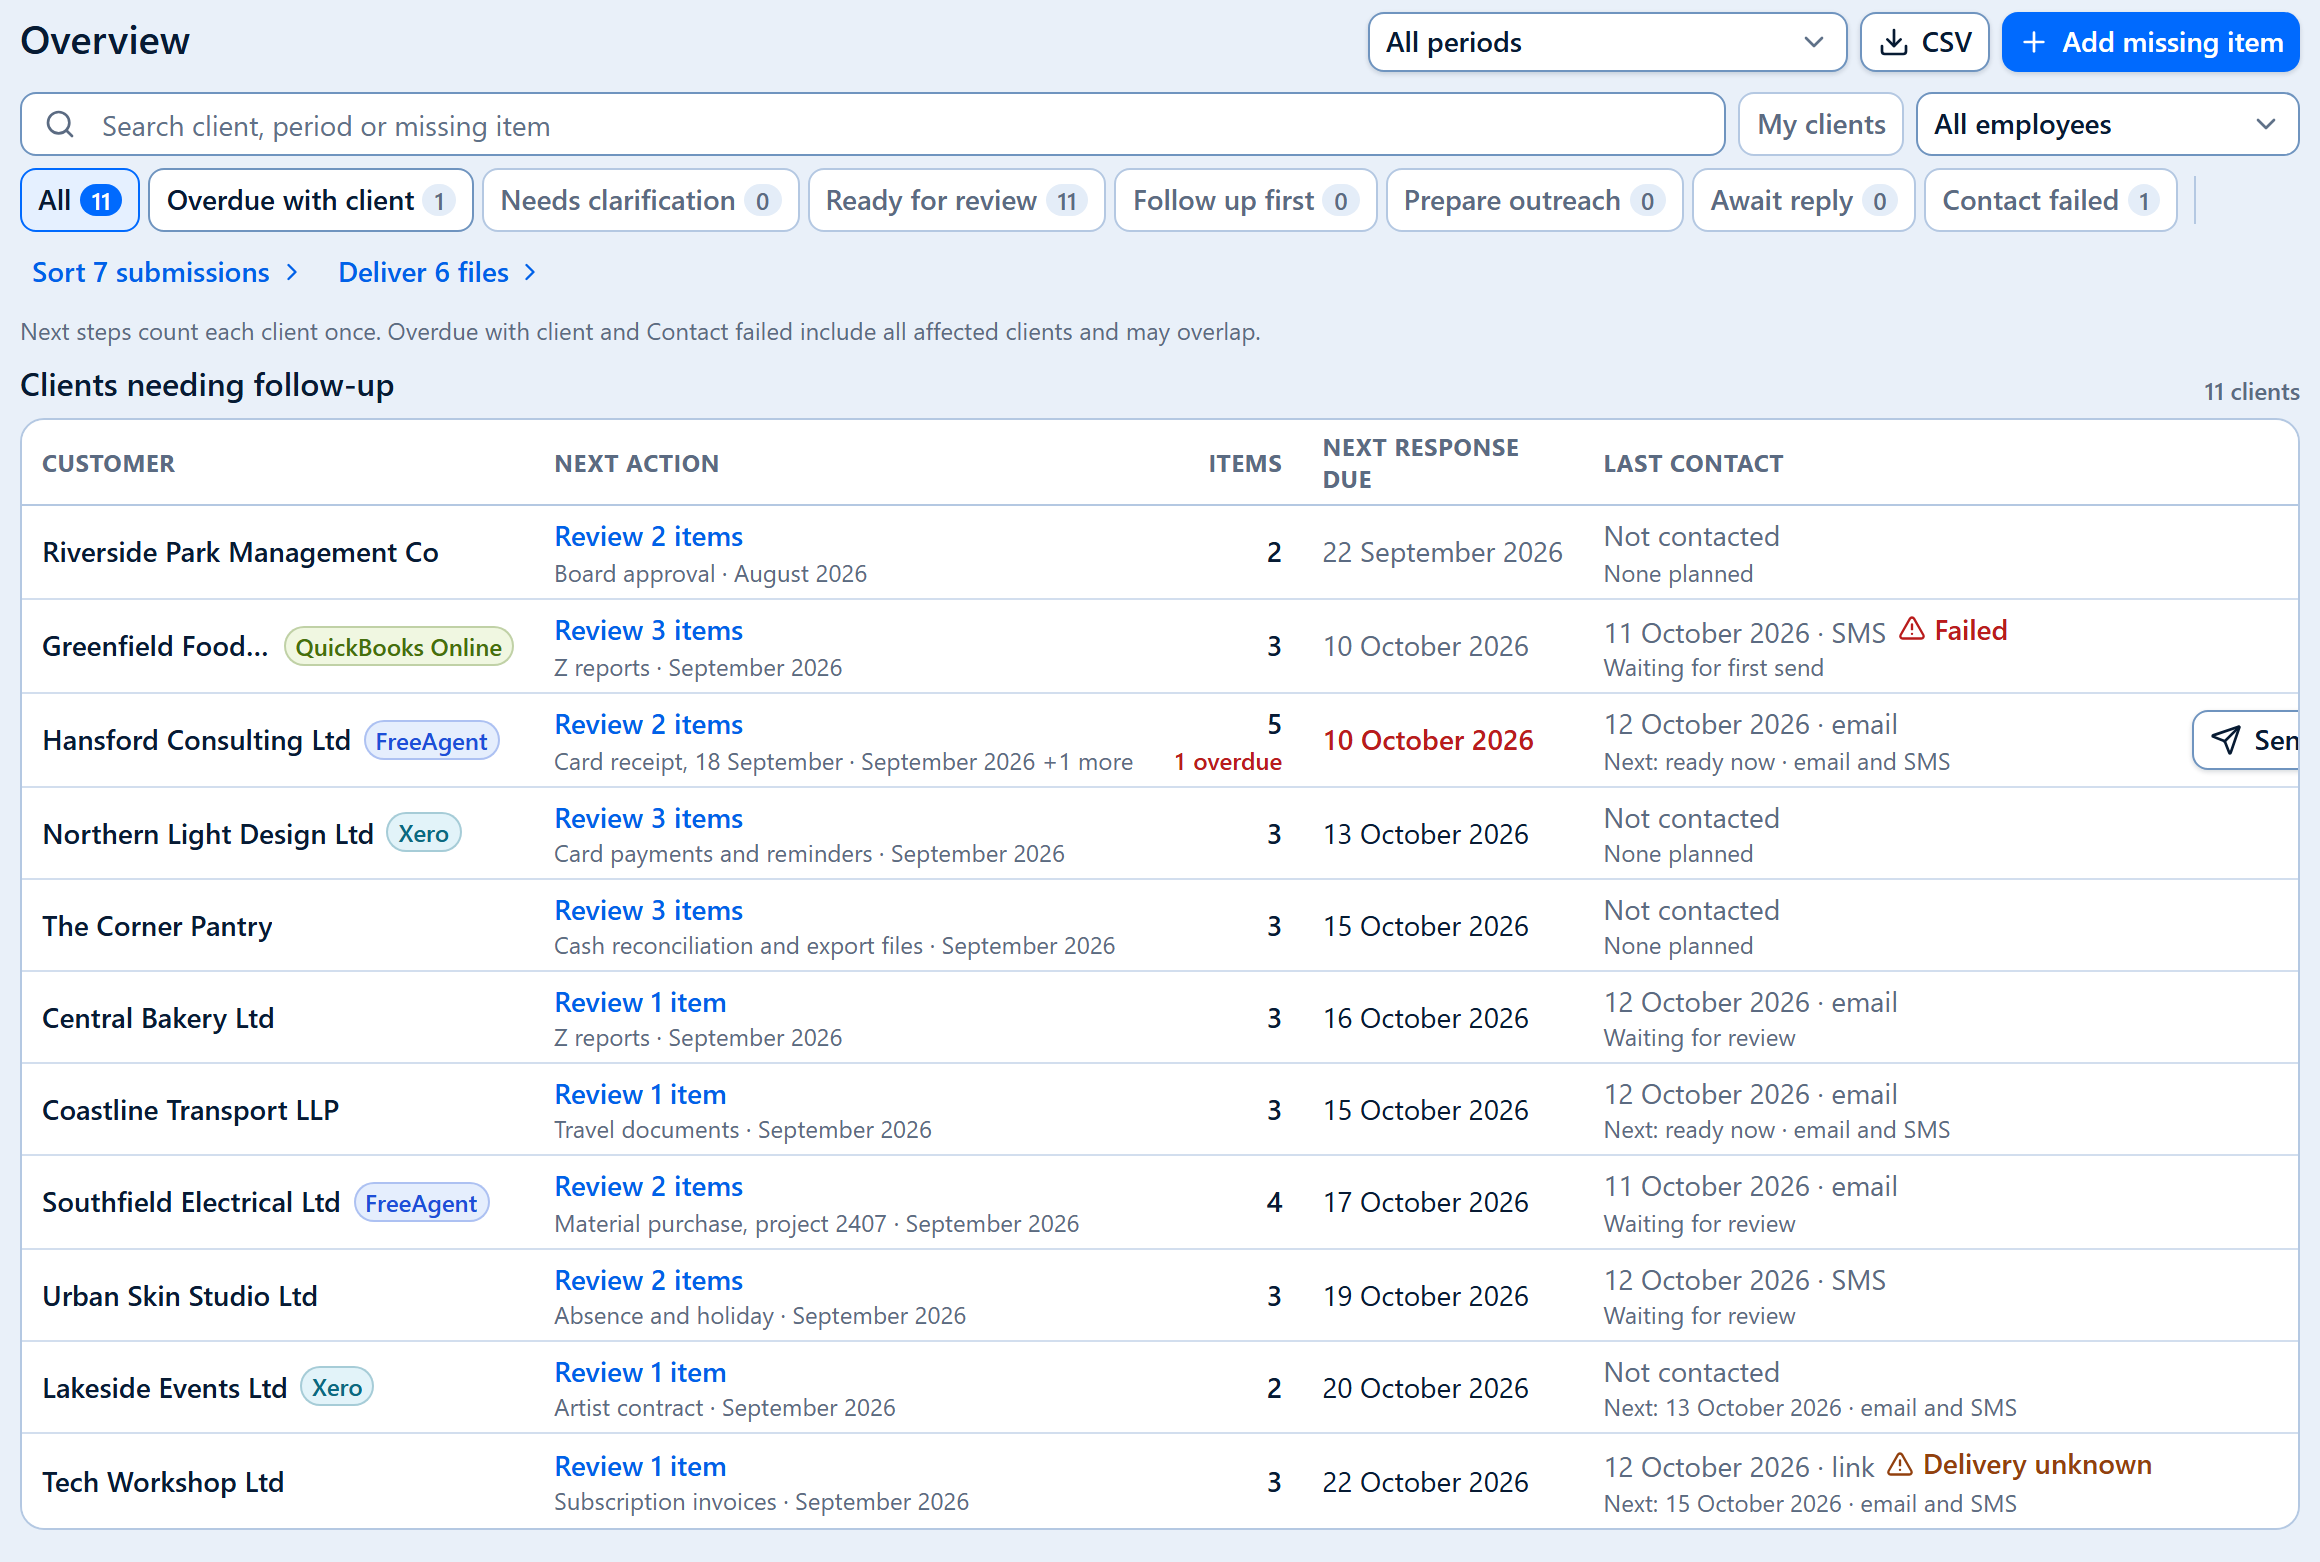Select the Contact failed tab
The height and width of the screenshot is (1562, 2320).
[x=2050, y=200]
